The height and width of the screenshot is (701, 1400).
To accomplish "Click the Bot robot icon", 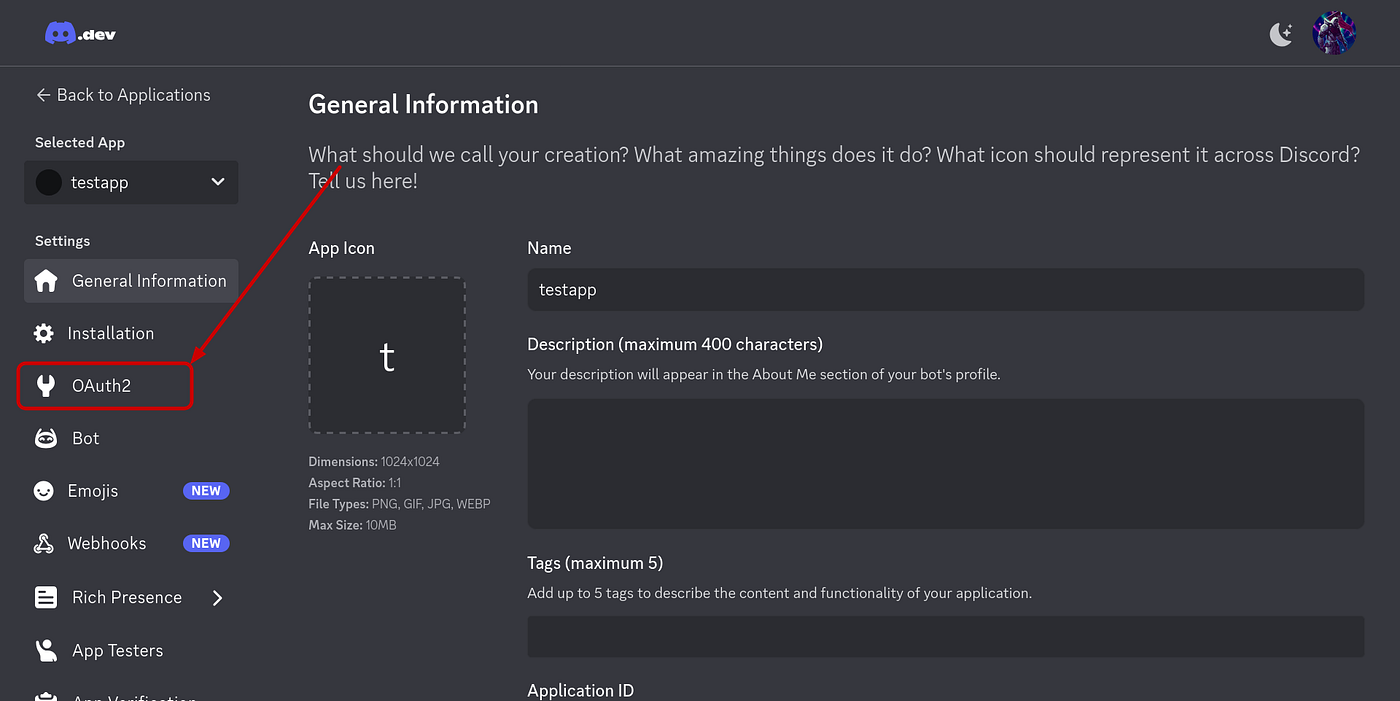I will pos(46,438).
